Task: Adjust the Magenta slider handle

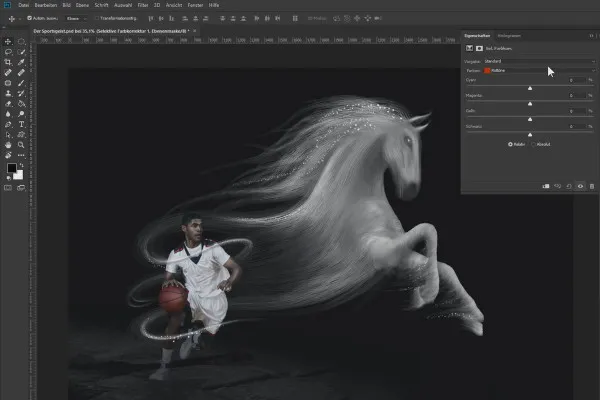Action: coord(530,103)
